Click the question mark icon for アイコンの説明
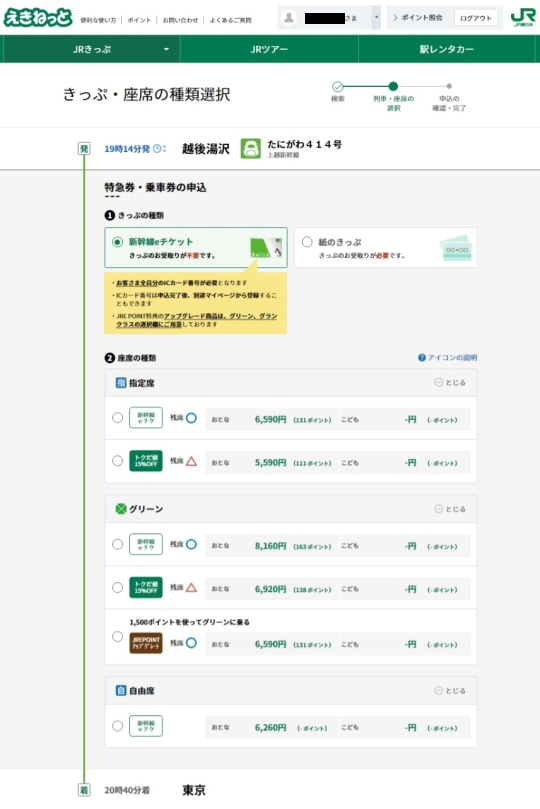 tap(422, 358)
